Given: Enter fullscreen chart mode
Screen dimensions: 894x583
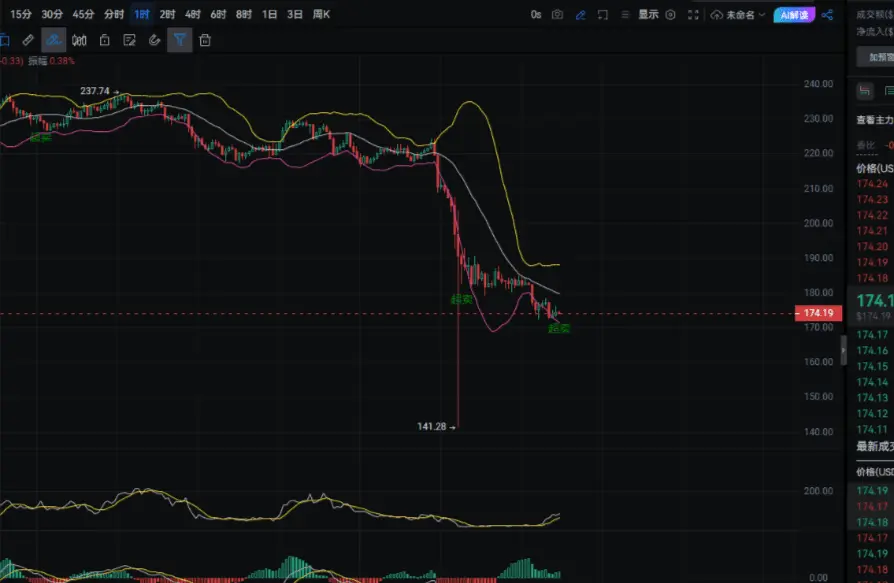Looking at the screenshot, I should pyautogui.click(x=693, y=15).
